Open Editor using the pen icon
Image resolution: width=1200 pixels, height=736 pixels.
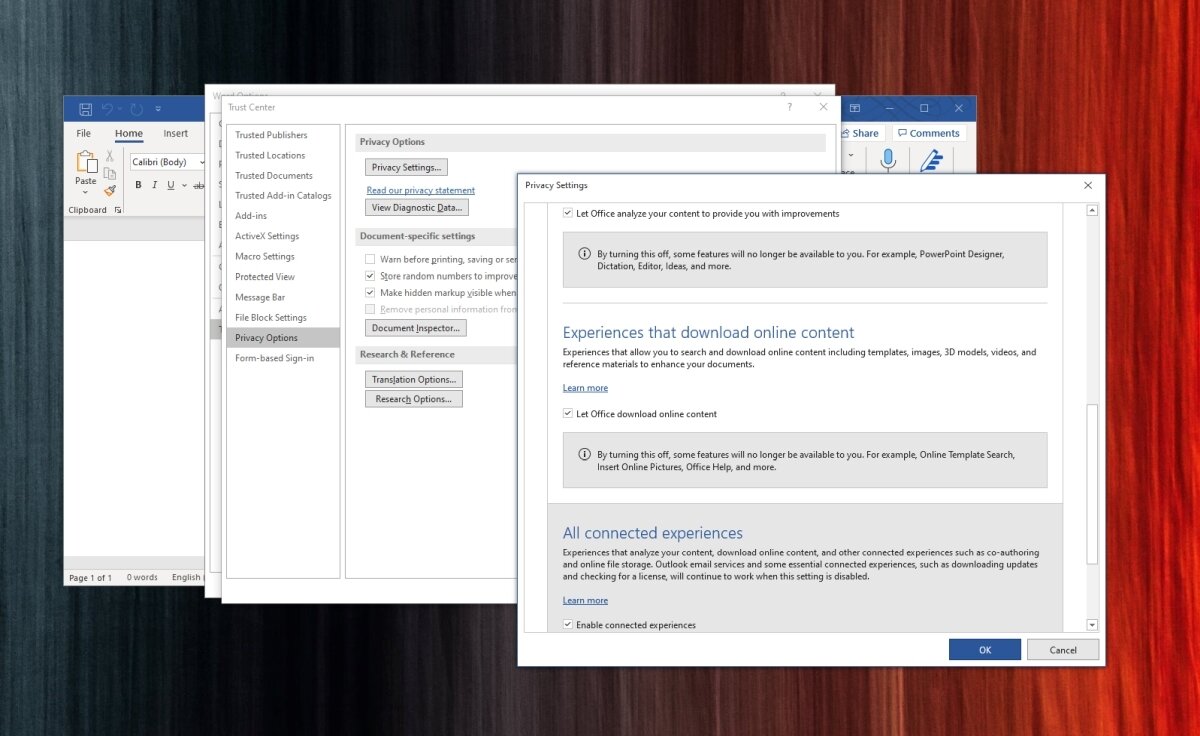[932, 160]
